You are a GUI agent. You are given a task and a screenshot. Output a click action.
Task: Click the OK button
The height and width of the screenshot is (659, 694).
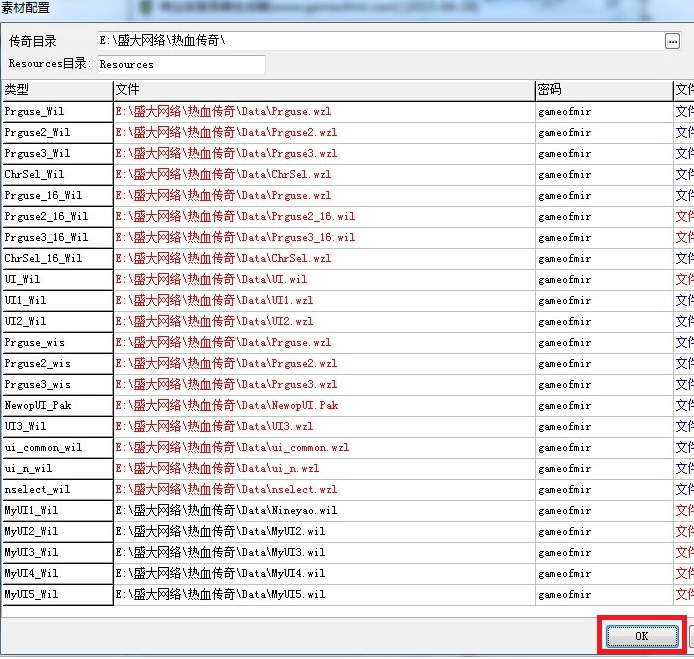coord(641,635)
